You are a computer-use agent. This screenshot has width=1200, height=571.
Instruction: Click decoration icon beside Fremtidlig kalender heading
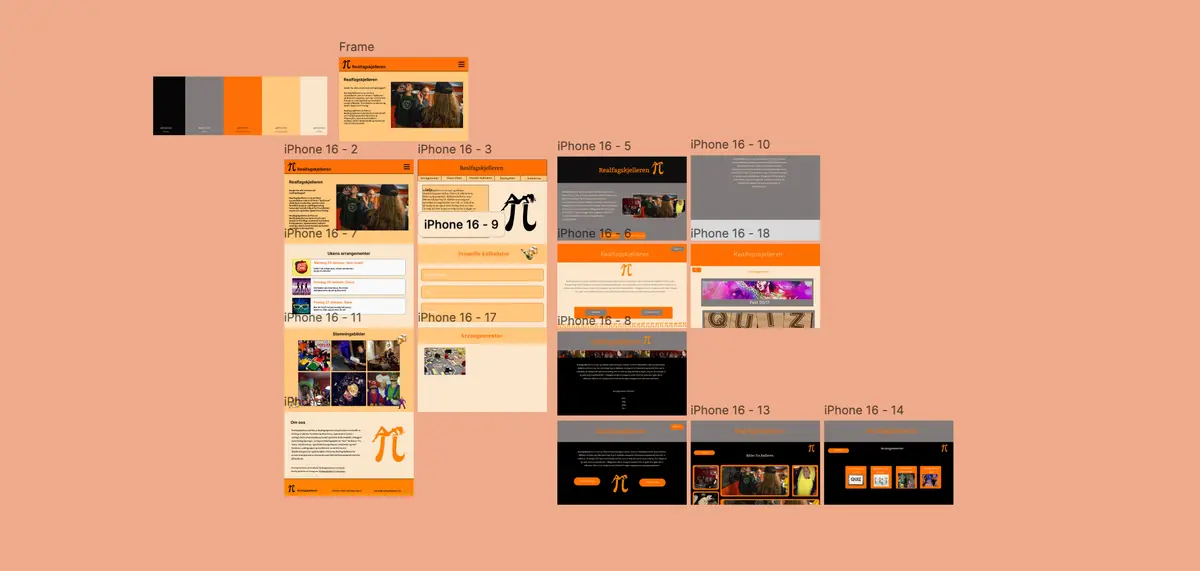[x=527, y=254]
